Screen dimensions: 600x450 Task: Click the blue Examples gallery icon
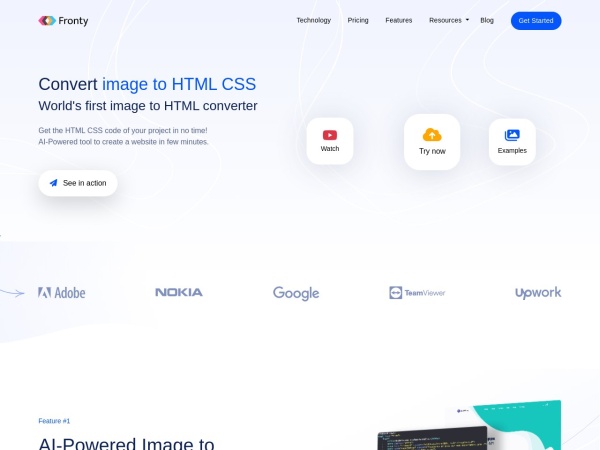pyautogui.click(x=512, y=135)
